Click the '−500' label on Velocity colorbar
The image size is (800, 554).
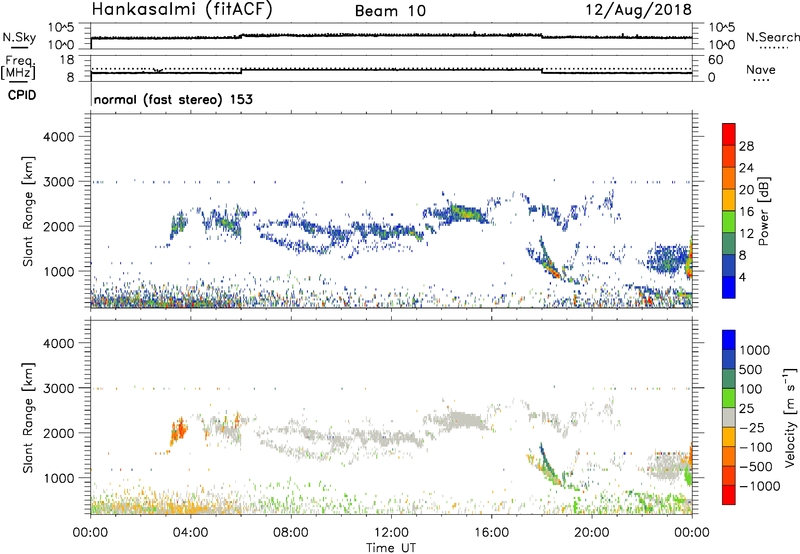point(755,466)
